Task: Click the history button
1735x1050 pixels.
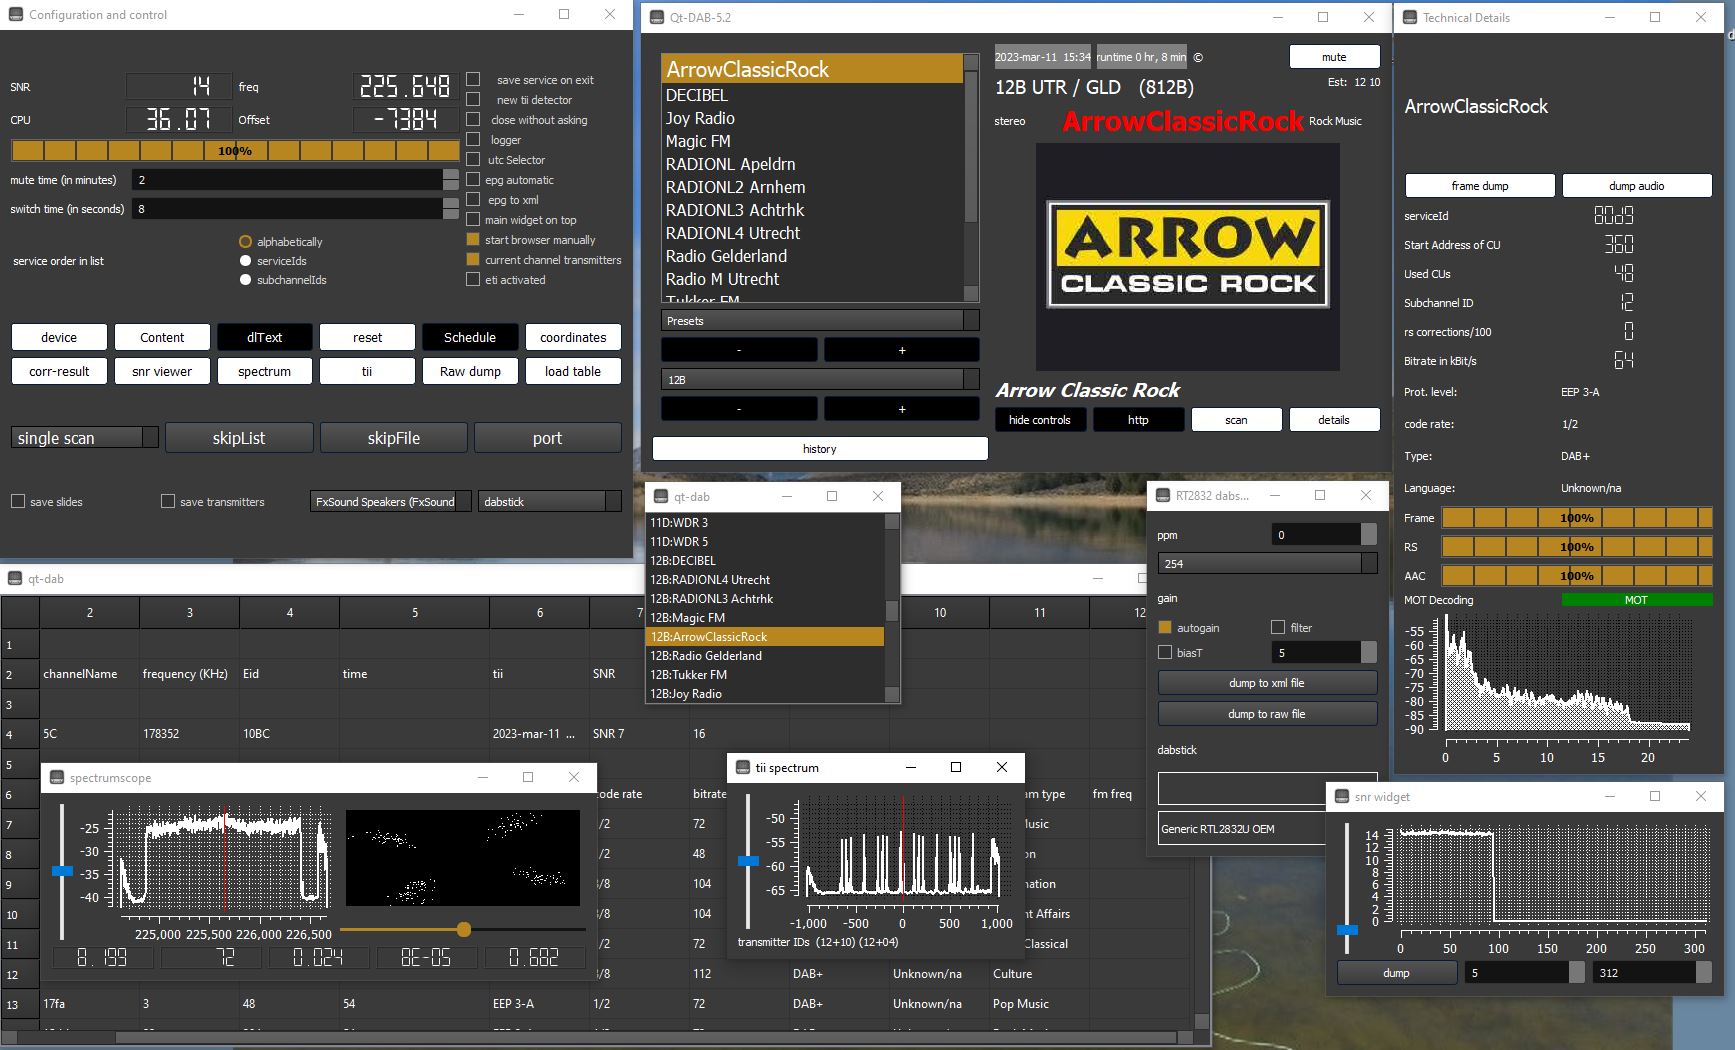Action: point(820,448)
